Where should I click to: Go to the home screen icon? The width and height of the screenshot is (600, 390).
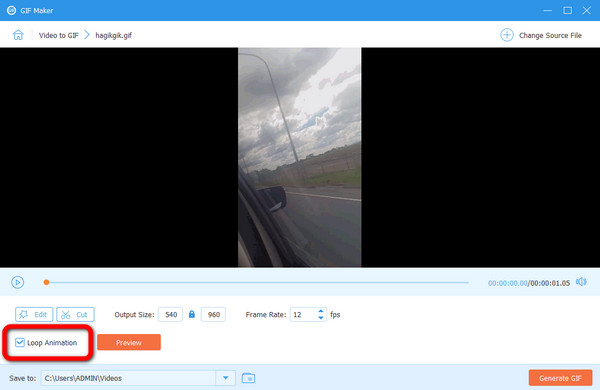(x=18, y=35)
